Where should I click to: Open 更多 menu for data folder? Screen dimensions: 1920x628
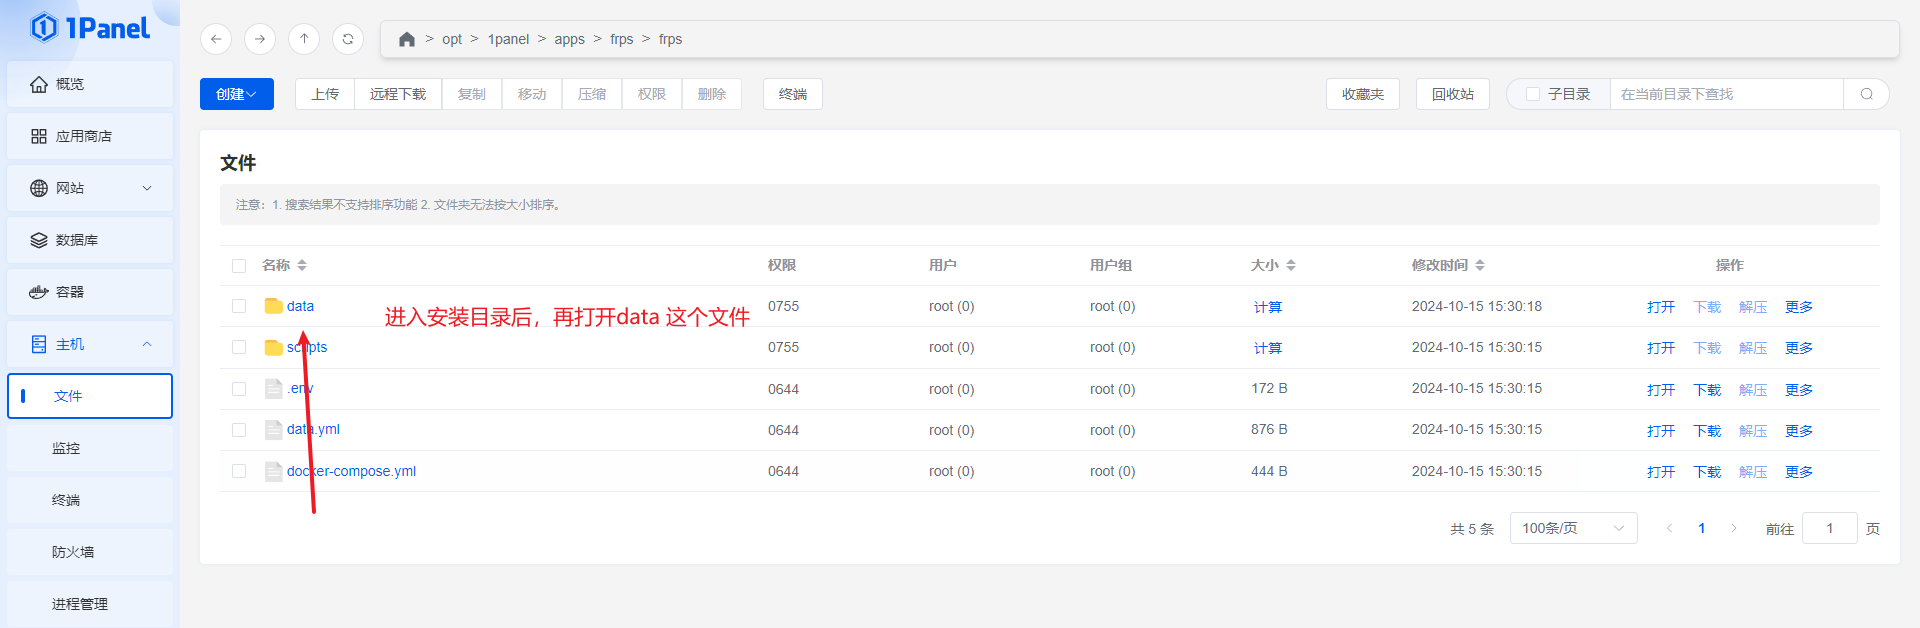click(1799, 307)
